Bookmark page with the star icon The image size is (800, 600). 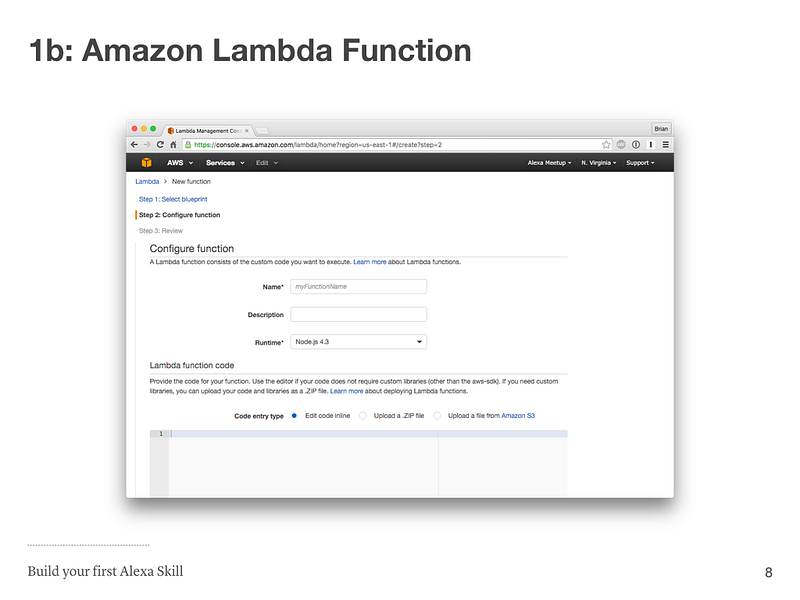(606, 145)
